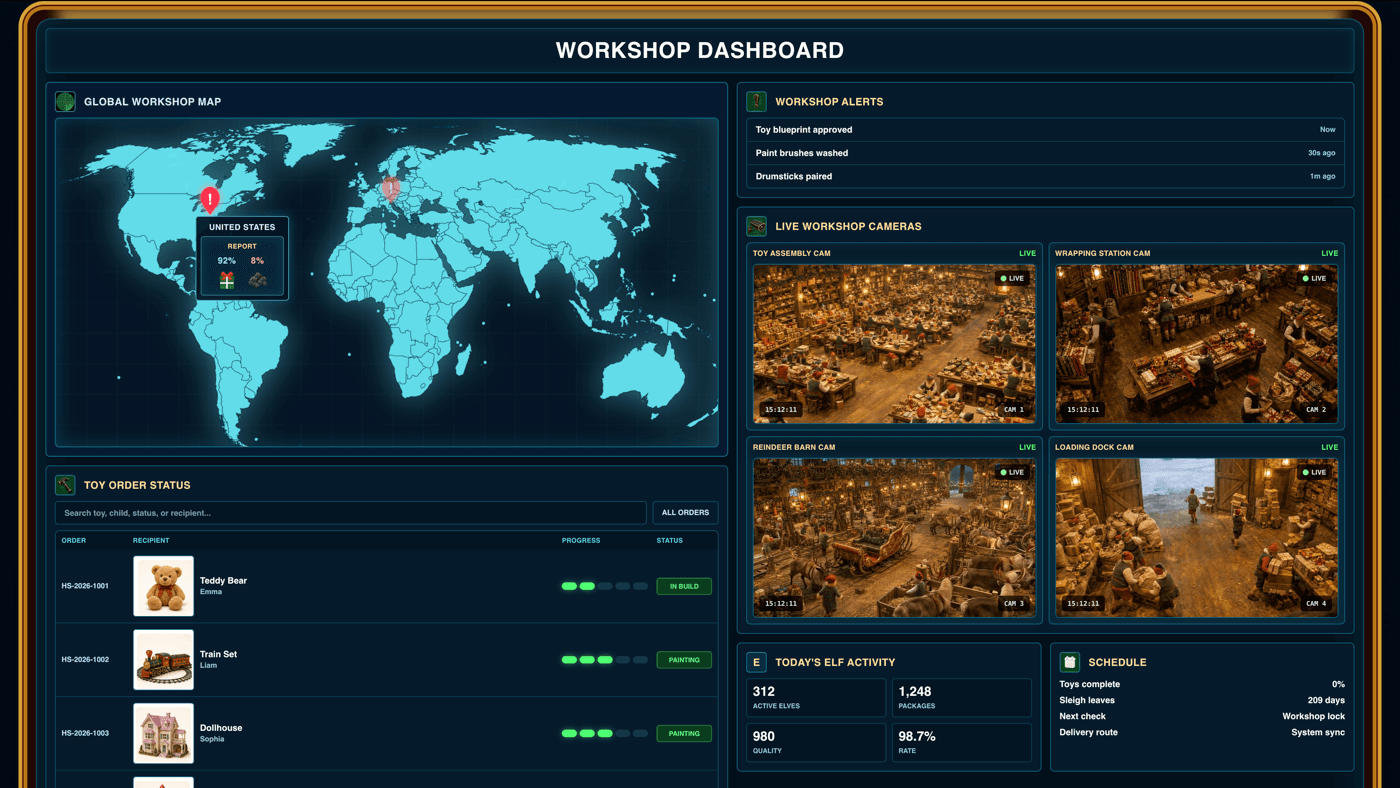This screenshot has width=1400, height=788.
Task: Click the Workshop Alerts panel icon
Action: click(757, 101)
